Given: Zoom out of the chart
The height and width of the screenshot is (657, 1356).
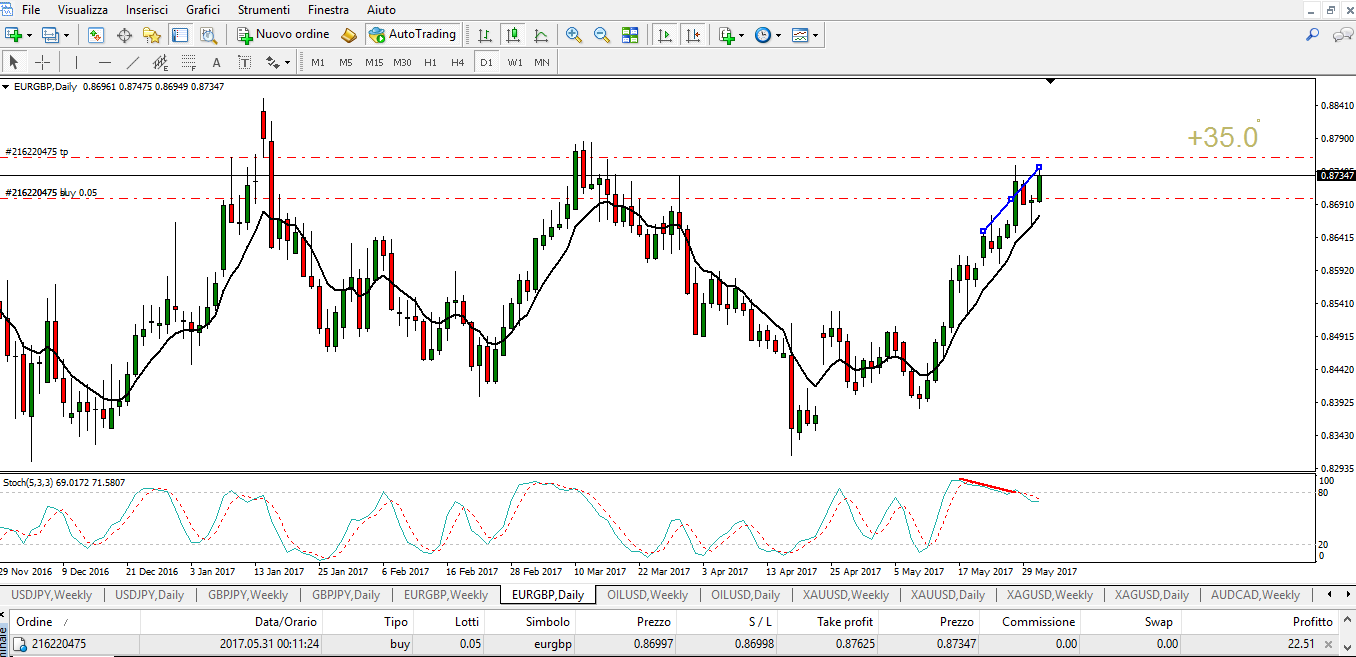Looking at the screenshot, I should click(x=602, y=35).
